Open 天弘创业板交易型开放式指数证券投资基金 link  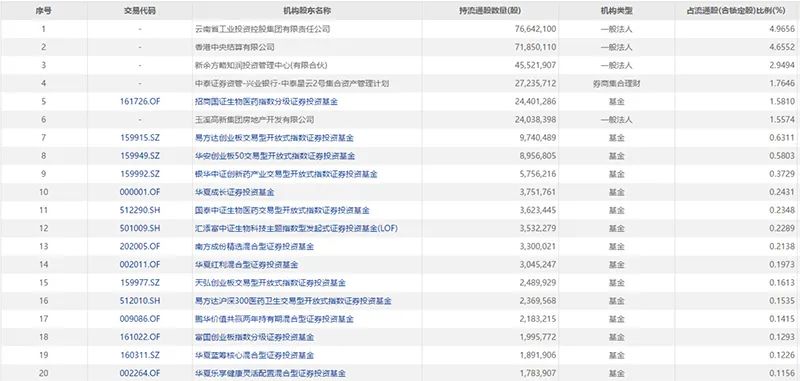[x=270, y=283]
